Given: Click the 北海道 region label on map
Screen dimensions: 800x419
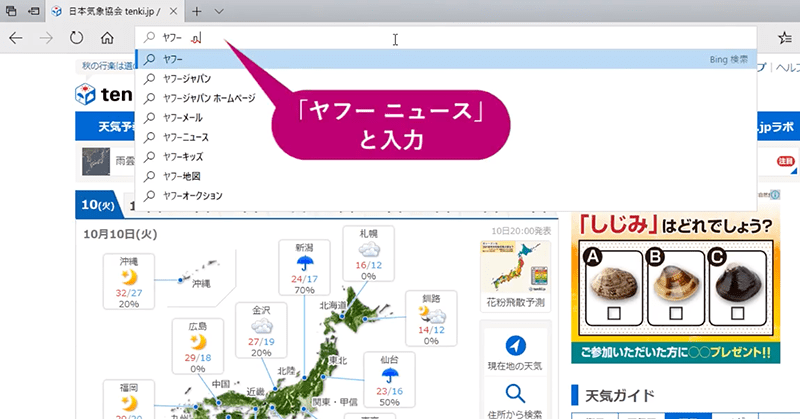Looking at the screenshot, I should [333, 305].
